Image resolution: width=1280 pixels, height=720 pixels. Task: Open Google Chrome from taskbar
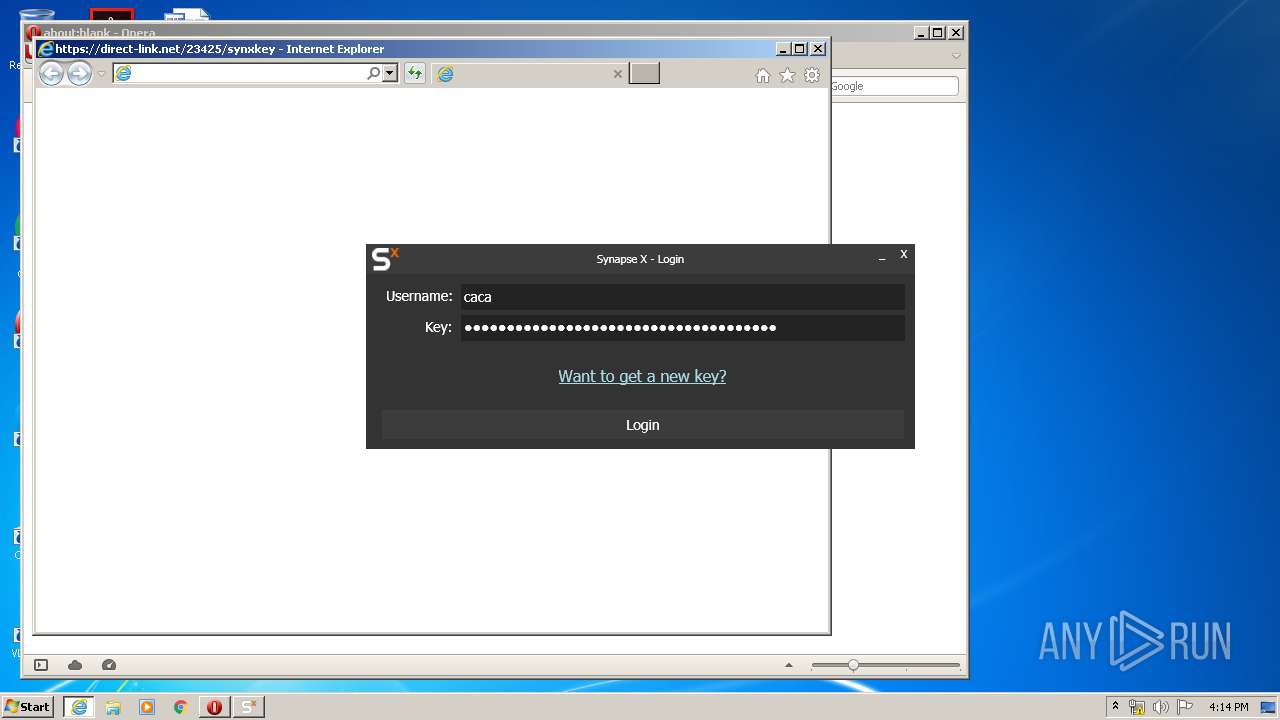tap(181, 707)
